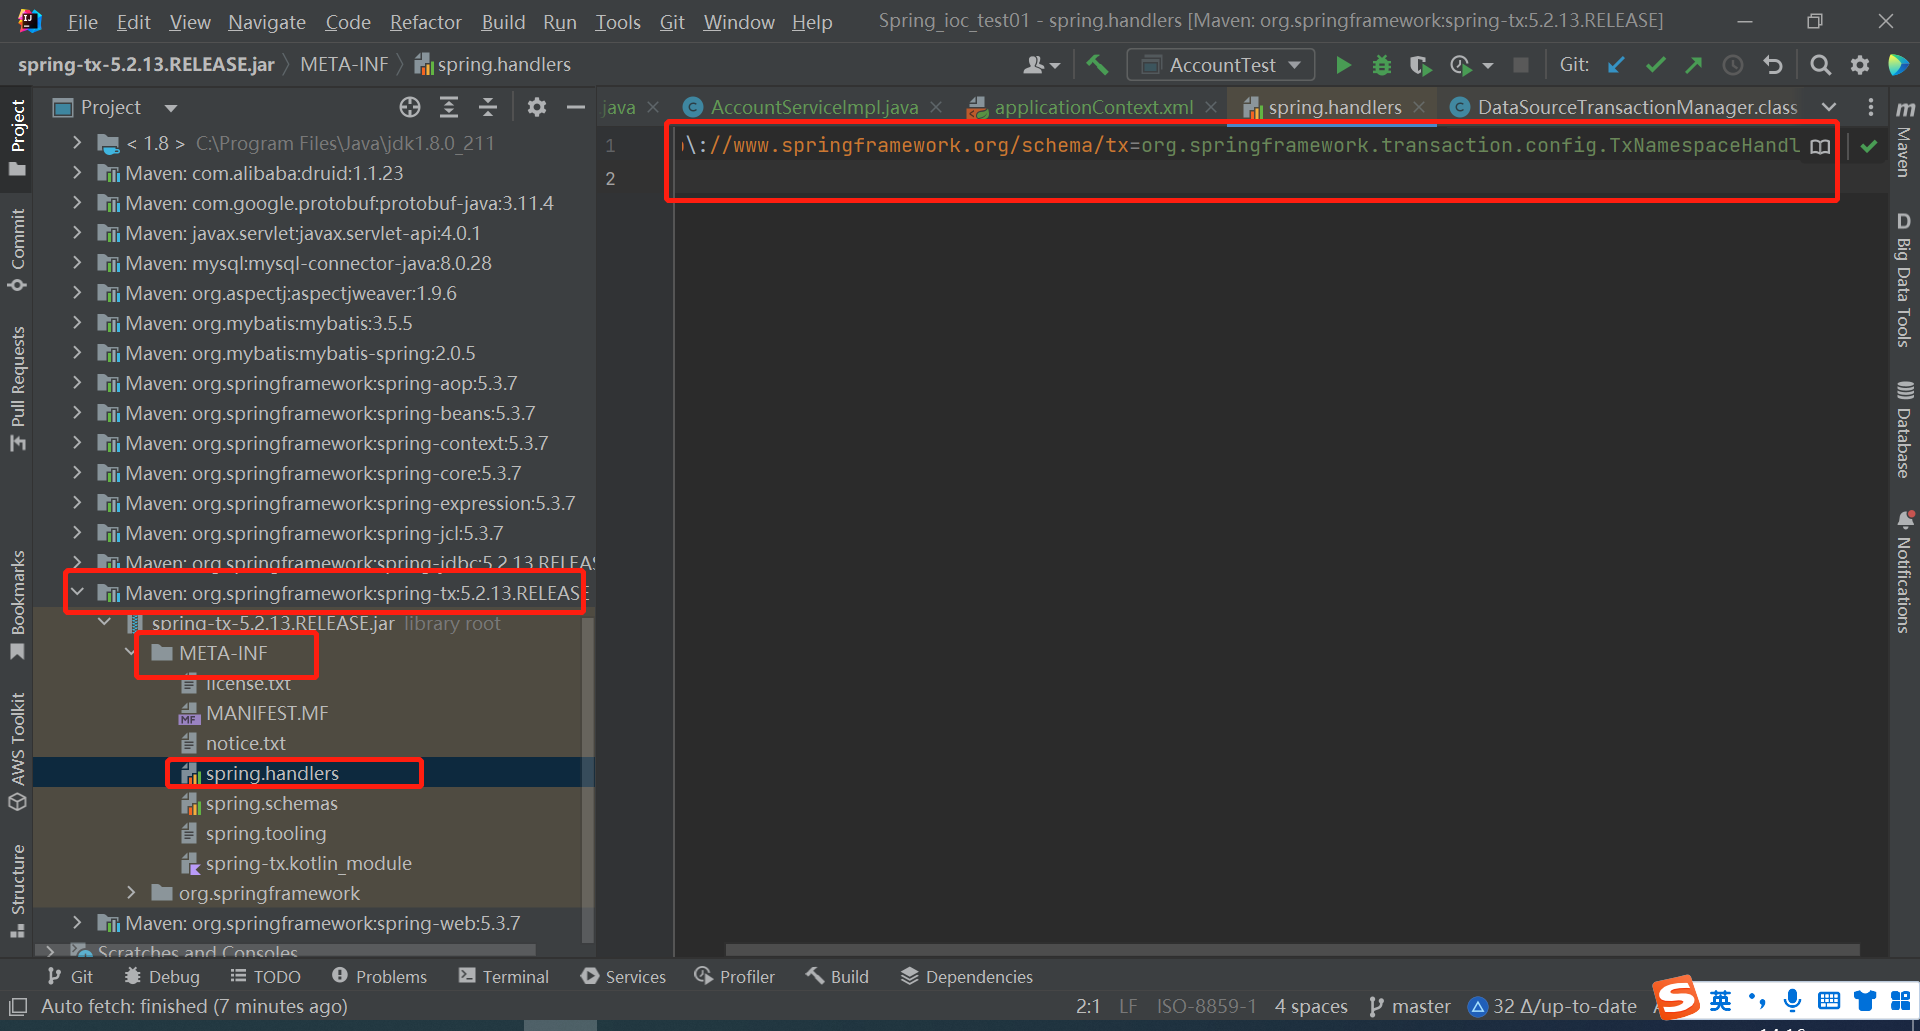Toggle the Notifications side panel

1904,572
